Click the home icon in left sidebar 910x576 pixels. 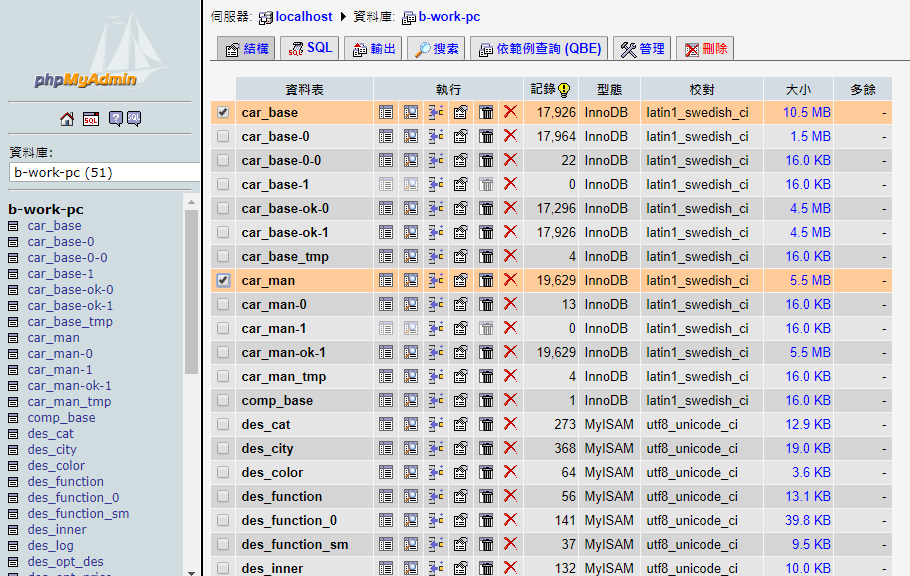(67, 119)
